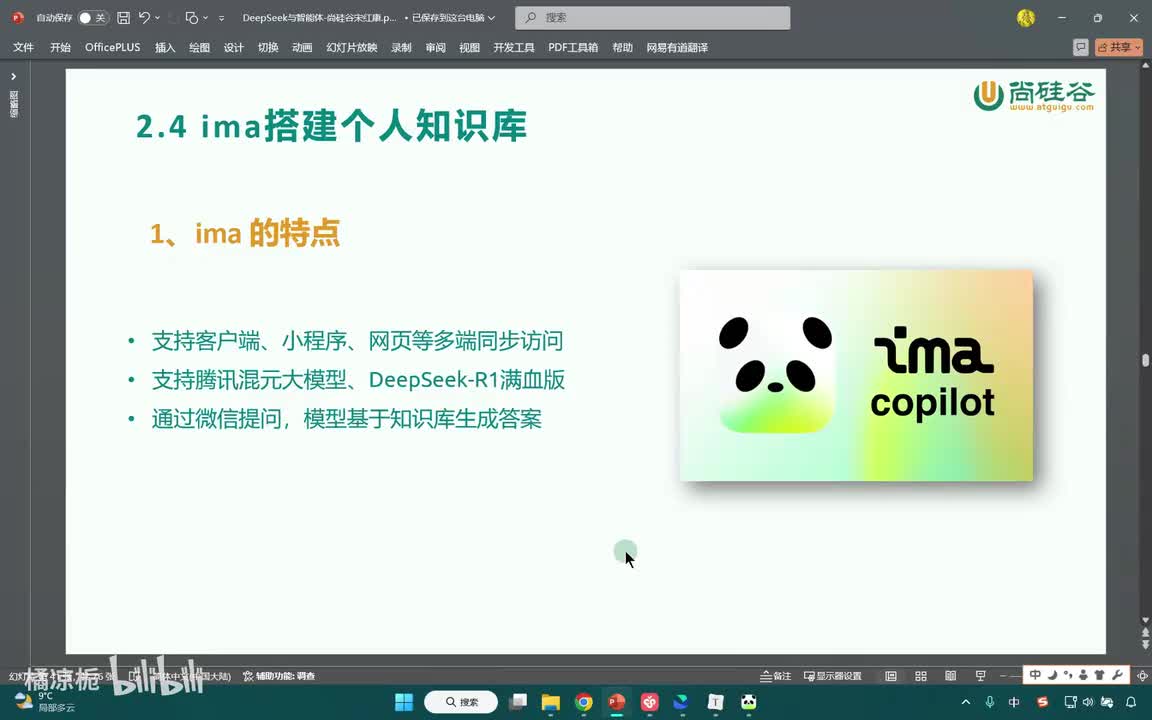Image resolution: width=1152 pixels, height=720 pixels.
Task: Open Google Chrome from the taskbar
Action: tap(583, 702)
